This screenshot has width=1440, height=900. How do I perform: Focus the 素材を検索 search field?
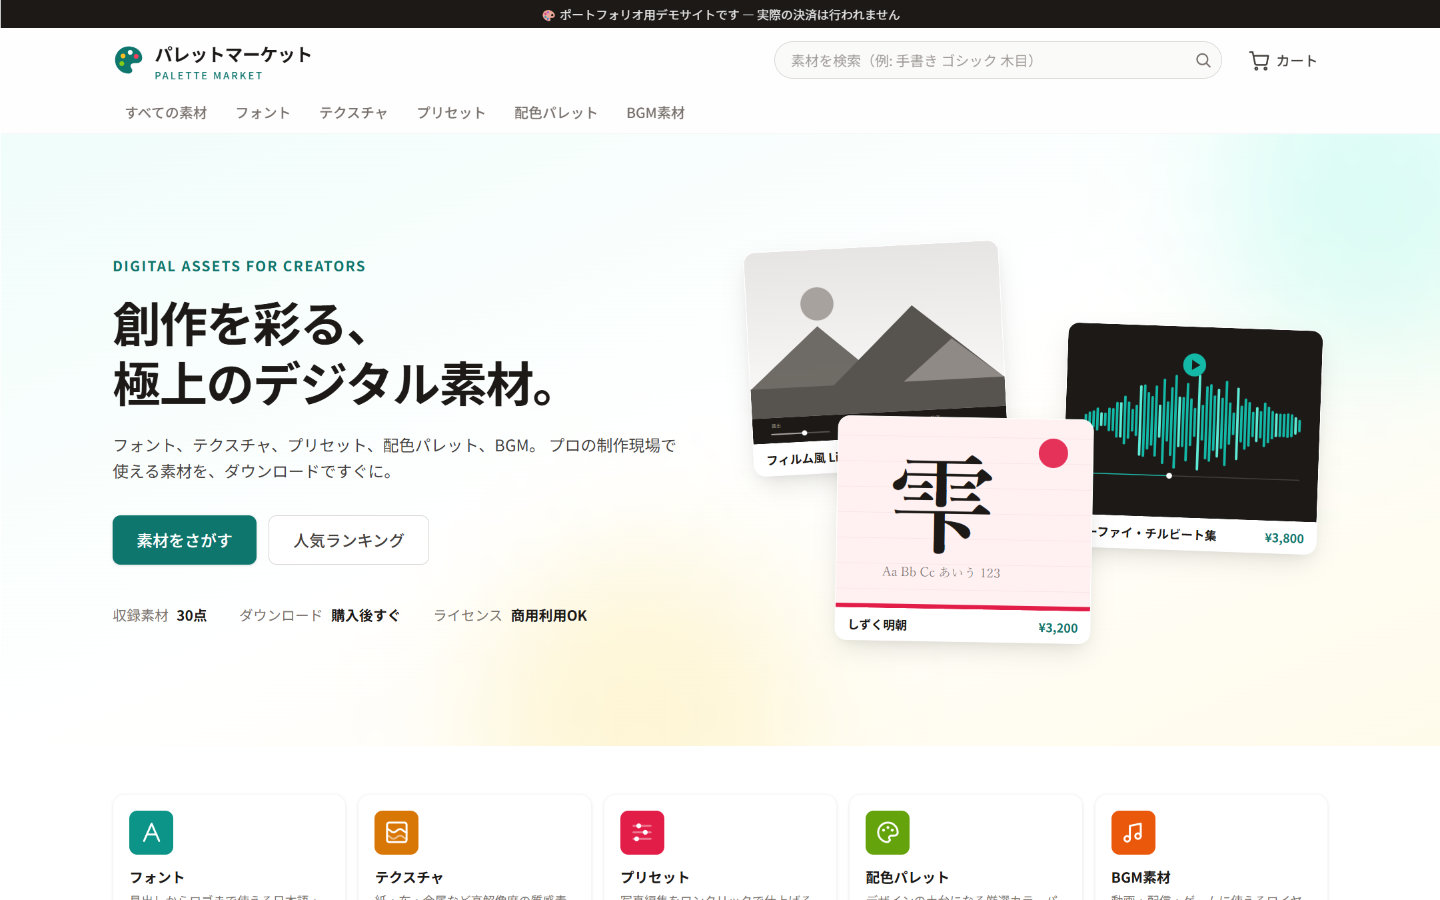tap(997, 60)
